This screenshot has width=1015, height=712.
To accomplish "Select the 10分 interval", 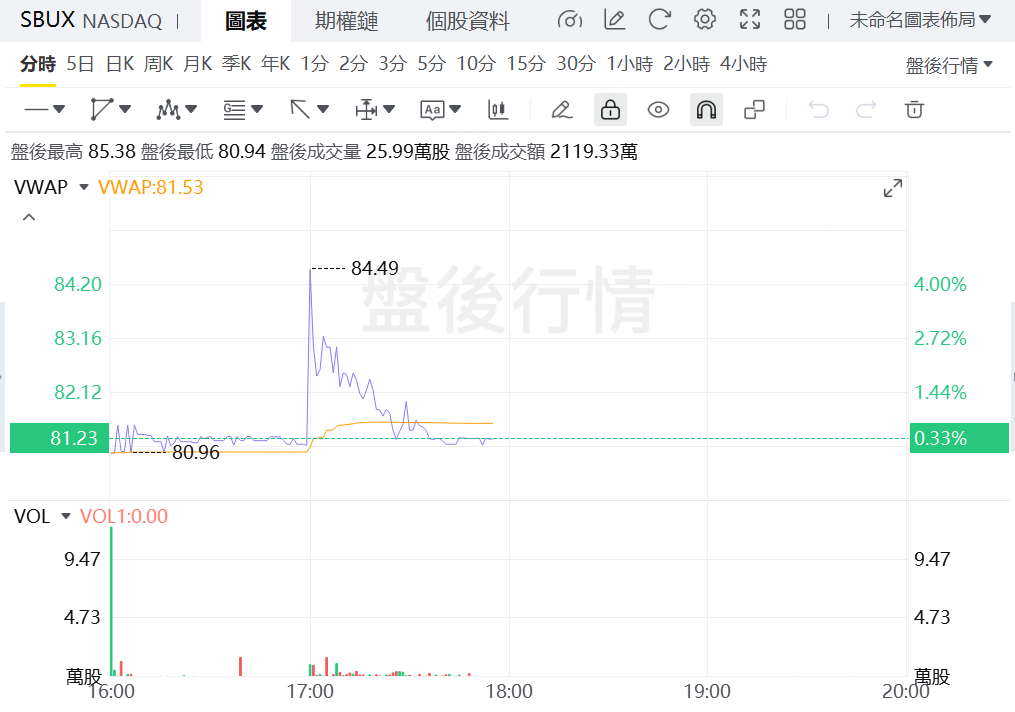I will (x=476, y=63).
